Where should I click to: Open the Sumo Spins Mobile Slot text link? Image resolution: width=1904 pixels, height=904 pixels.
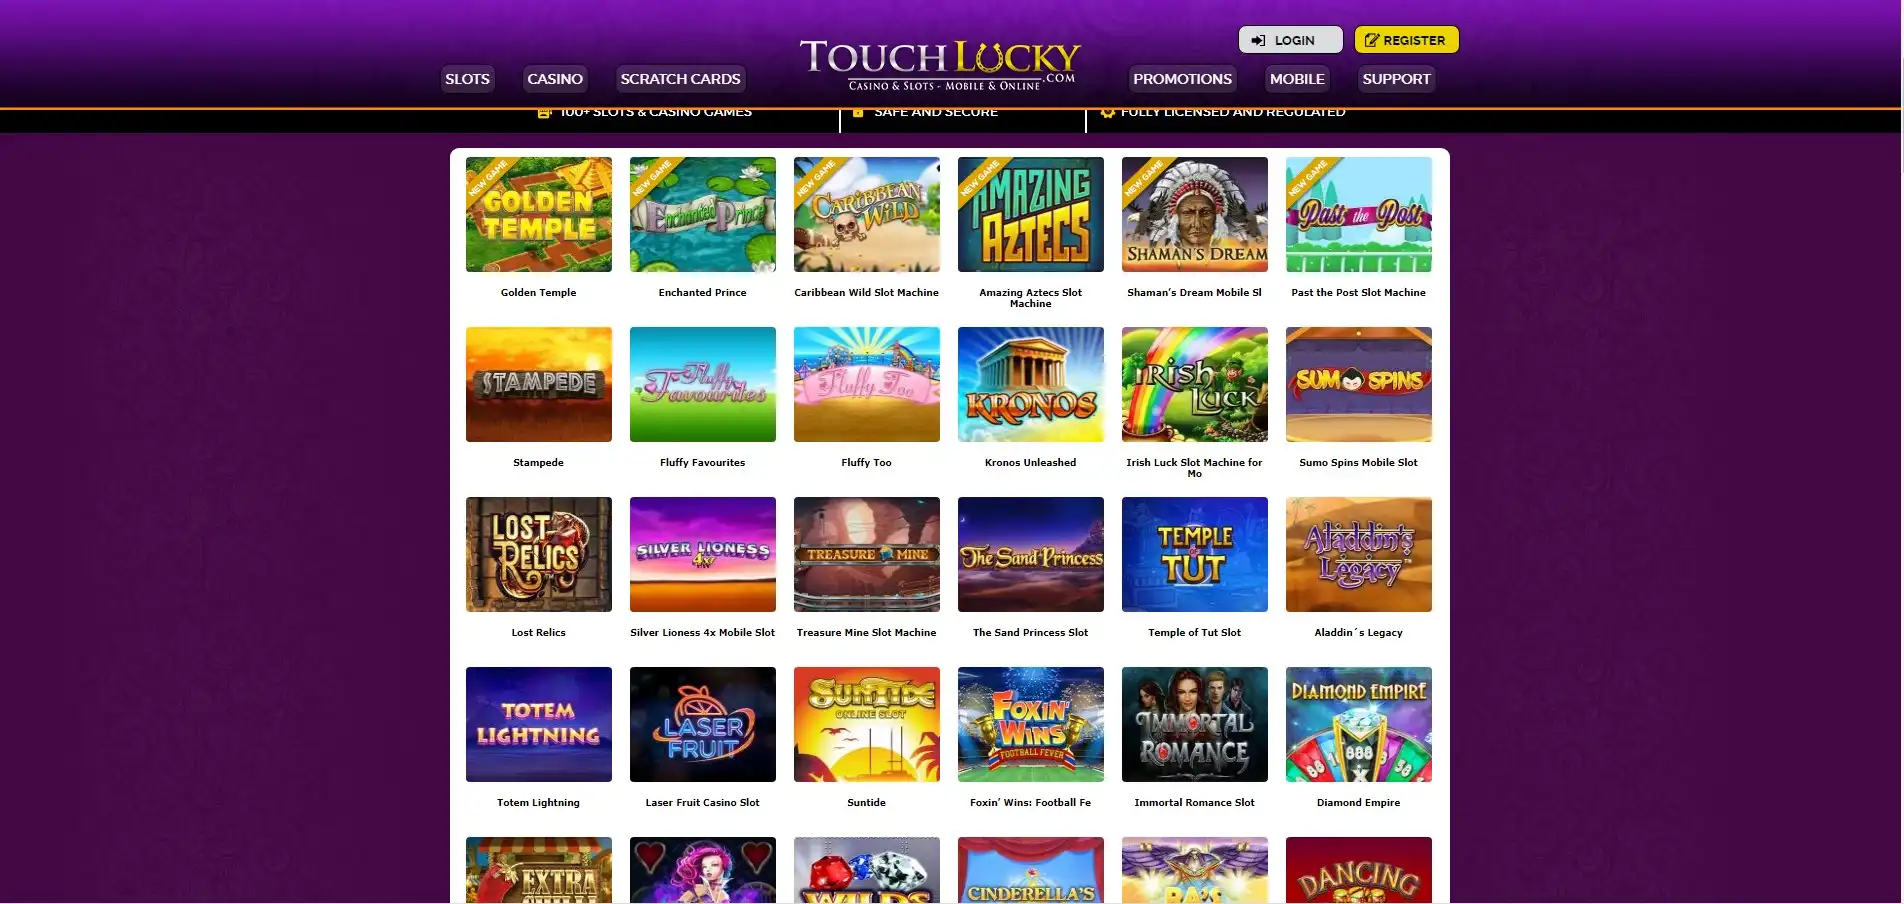(1358, 463)
